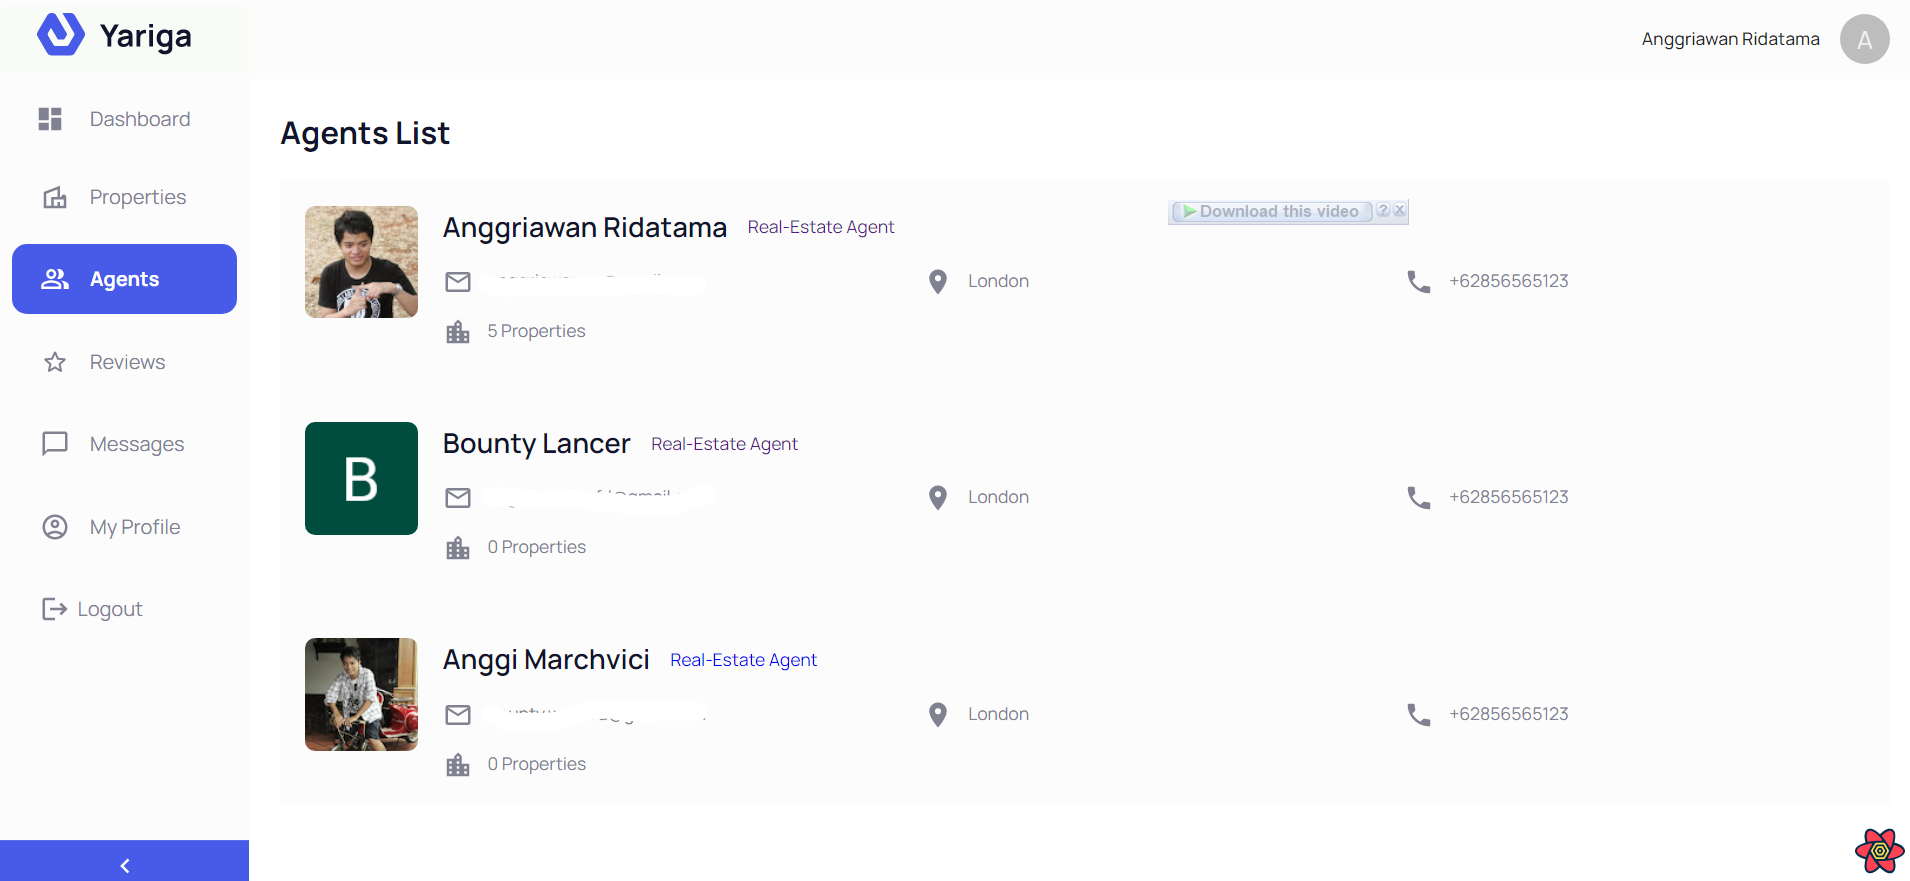Open agent Bounty Lancer
Image resolution: width=1910 pixels, height=881 pixels.
coord(536,444)
